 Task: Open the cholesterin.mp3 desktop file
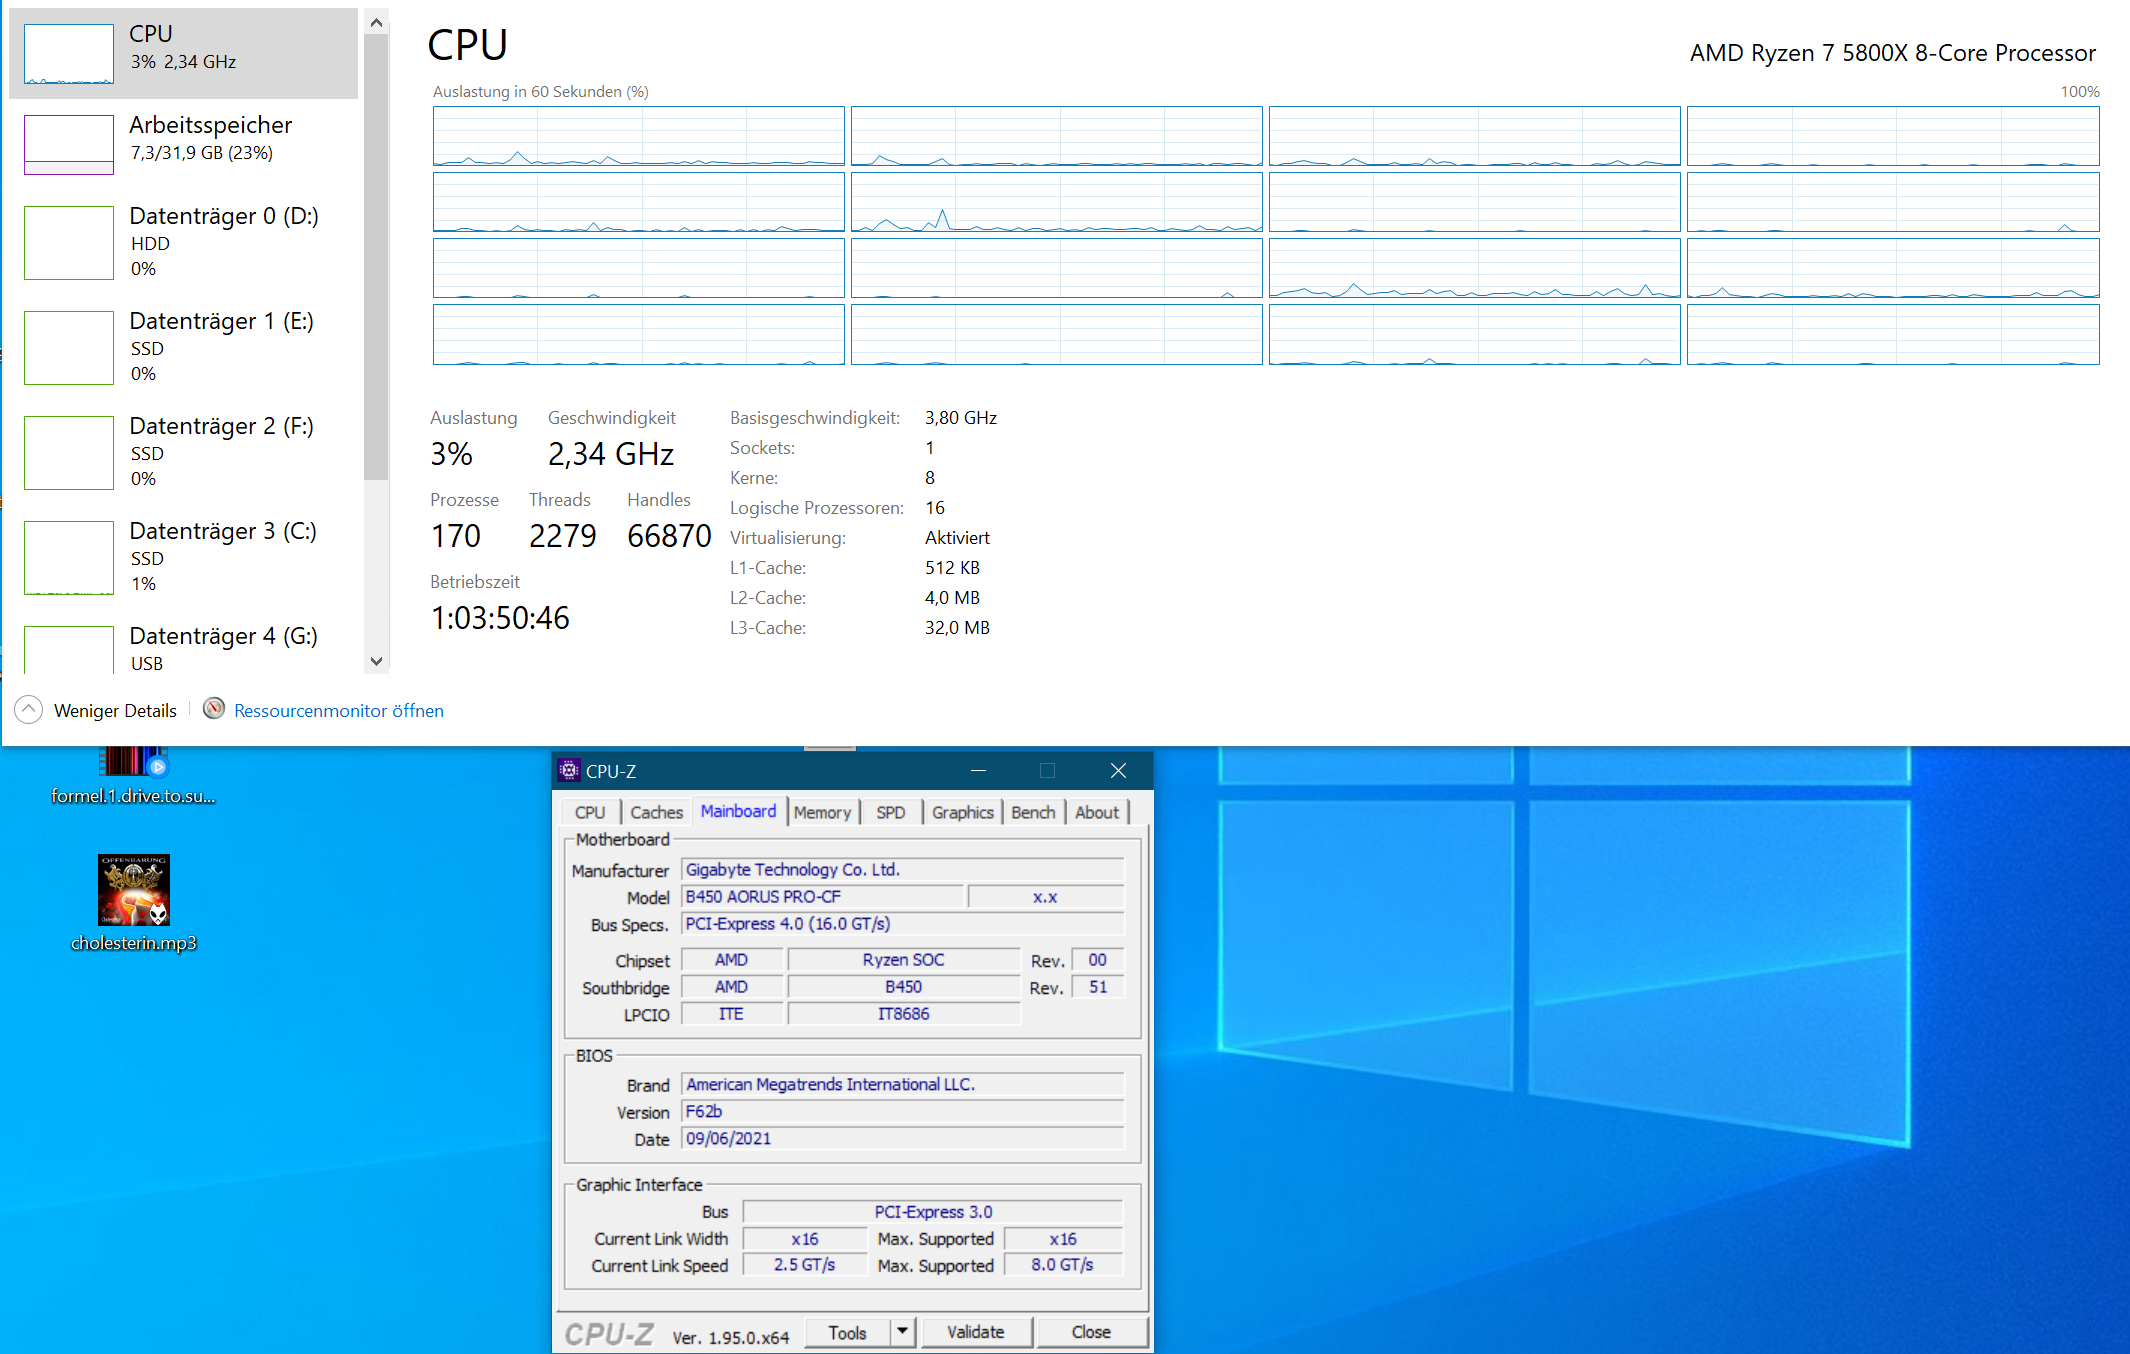[134, 890]
